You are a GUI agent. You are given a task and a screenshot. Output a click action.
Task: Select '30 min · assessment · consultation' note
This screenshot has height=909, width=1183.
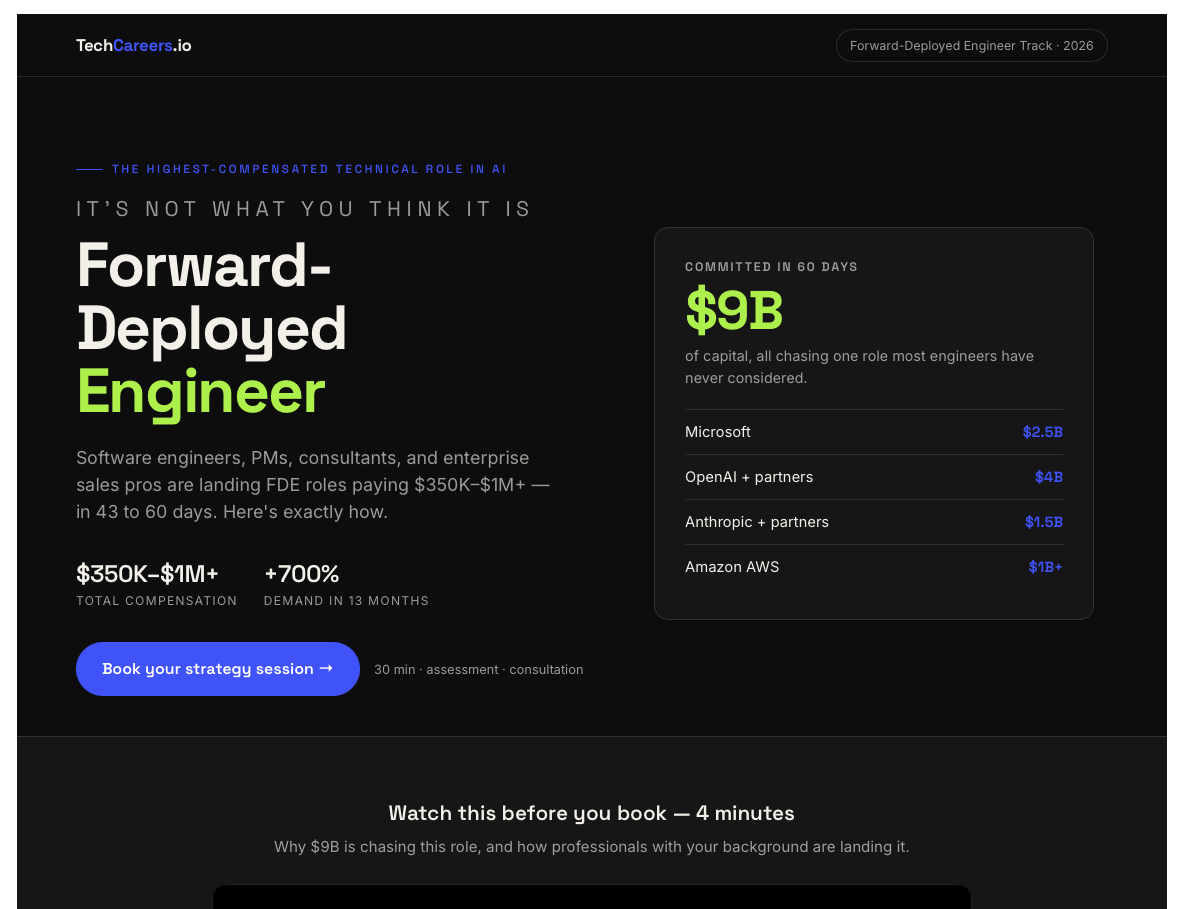click(x=478, y=670)
